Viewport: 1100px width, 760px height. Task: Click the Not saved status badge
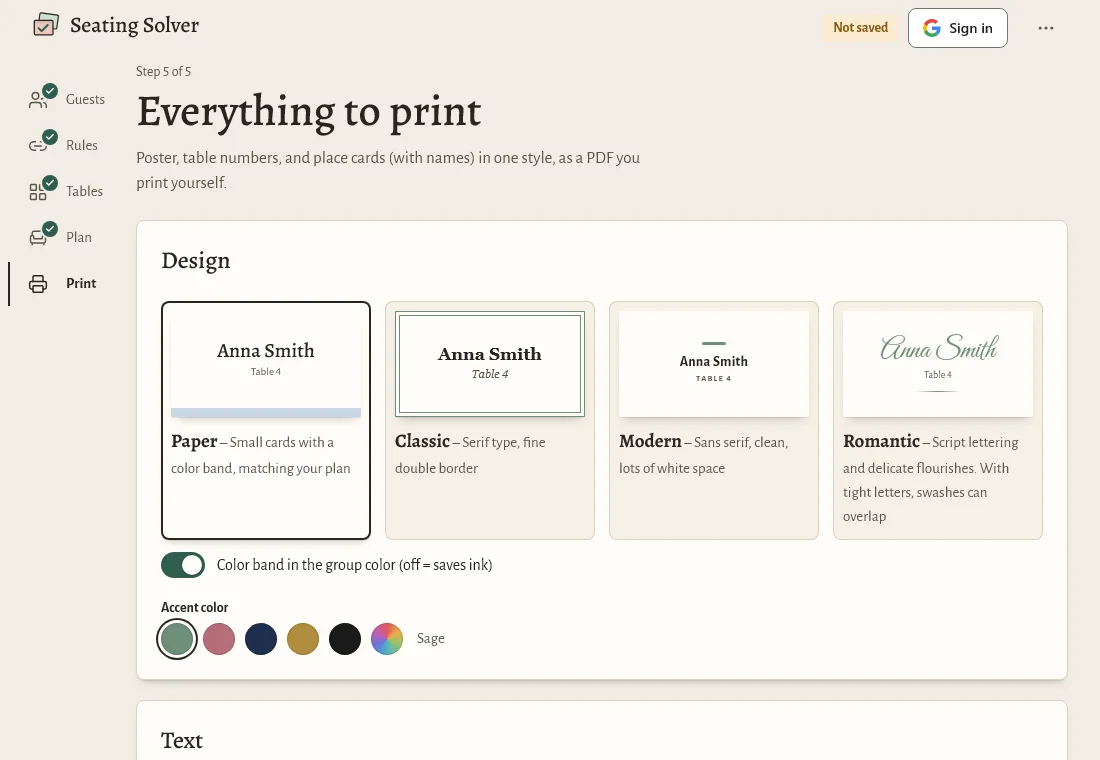pos(860,28)
